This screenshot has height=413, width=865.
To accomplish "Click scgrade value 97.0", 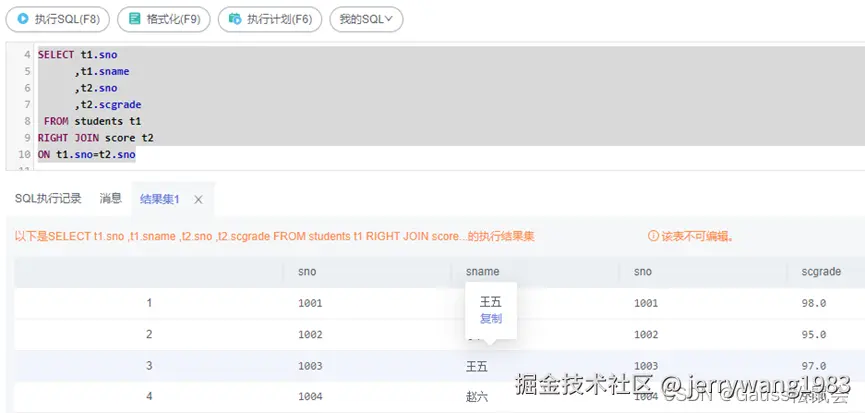I will tap(814, 366).
